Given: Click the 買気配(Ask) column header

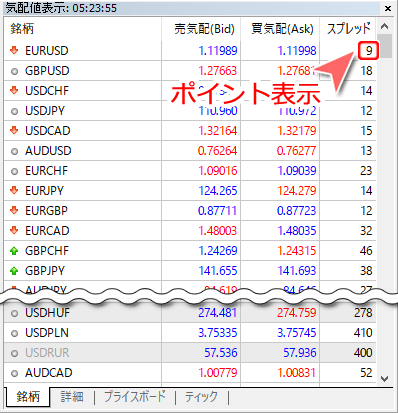Looking at the screenshot, I should [x=280, y=29].
